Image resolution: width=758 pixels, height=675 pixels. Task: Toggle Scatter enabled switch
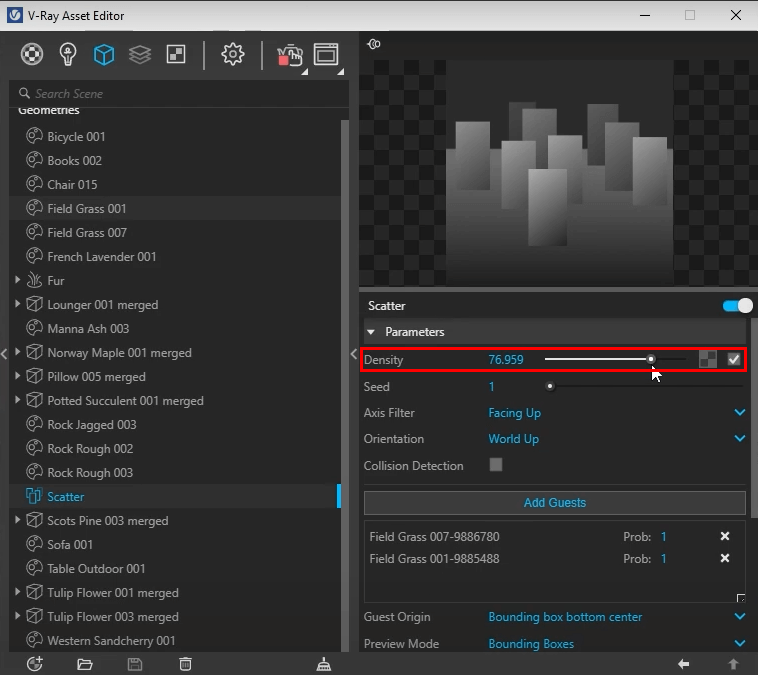click(x=738, y=306)
